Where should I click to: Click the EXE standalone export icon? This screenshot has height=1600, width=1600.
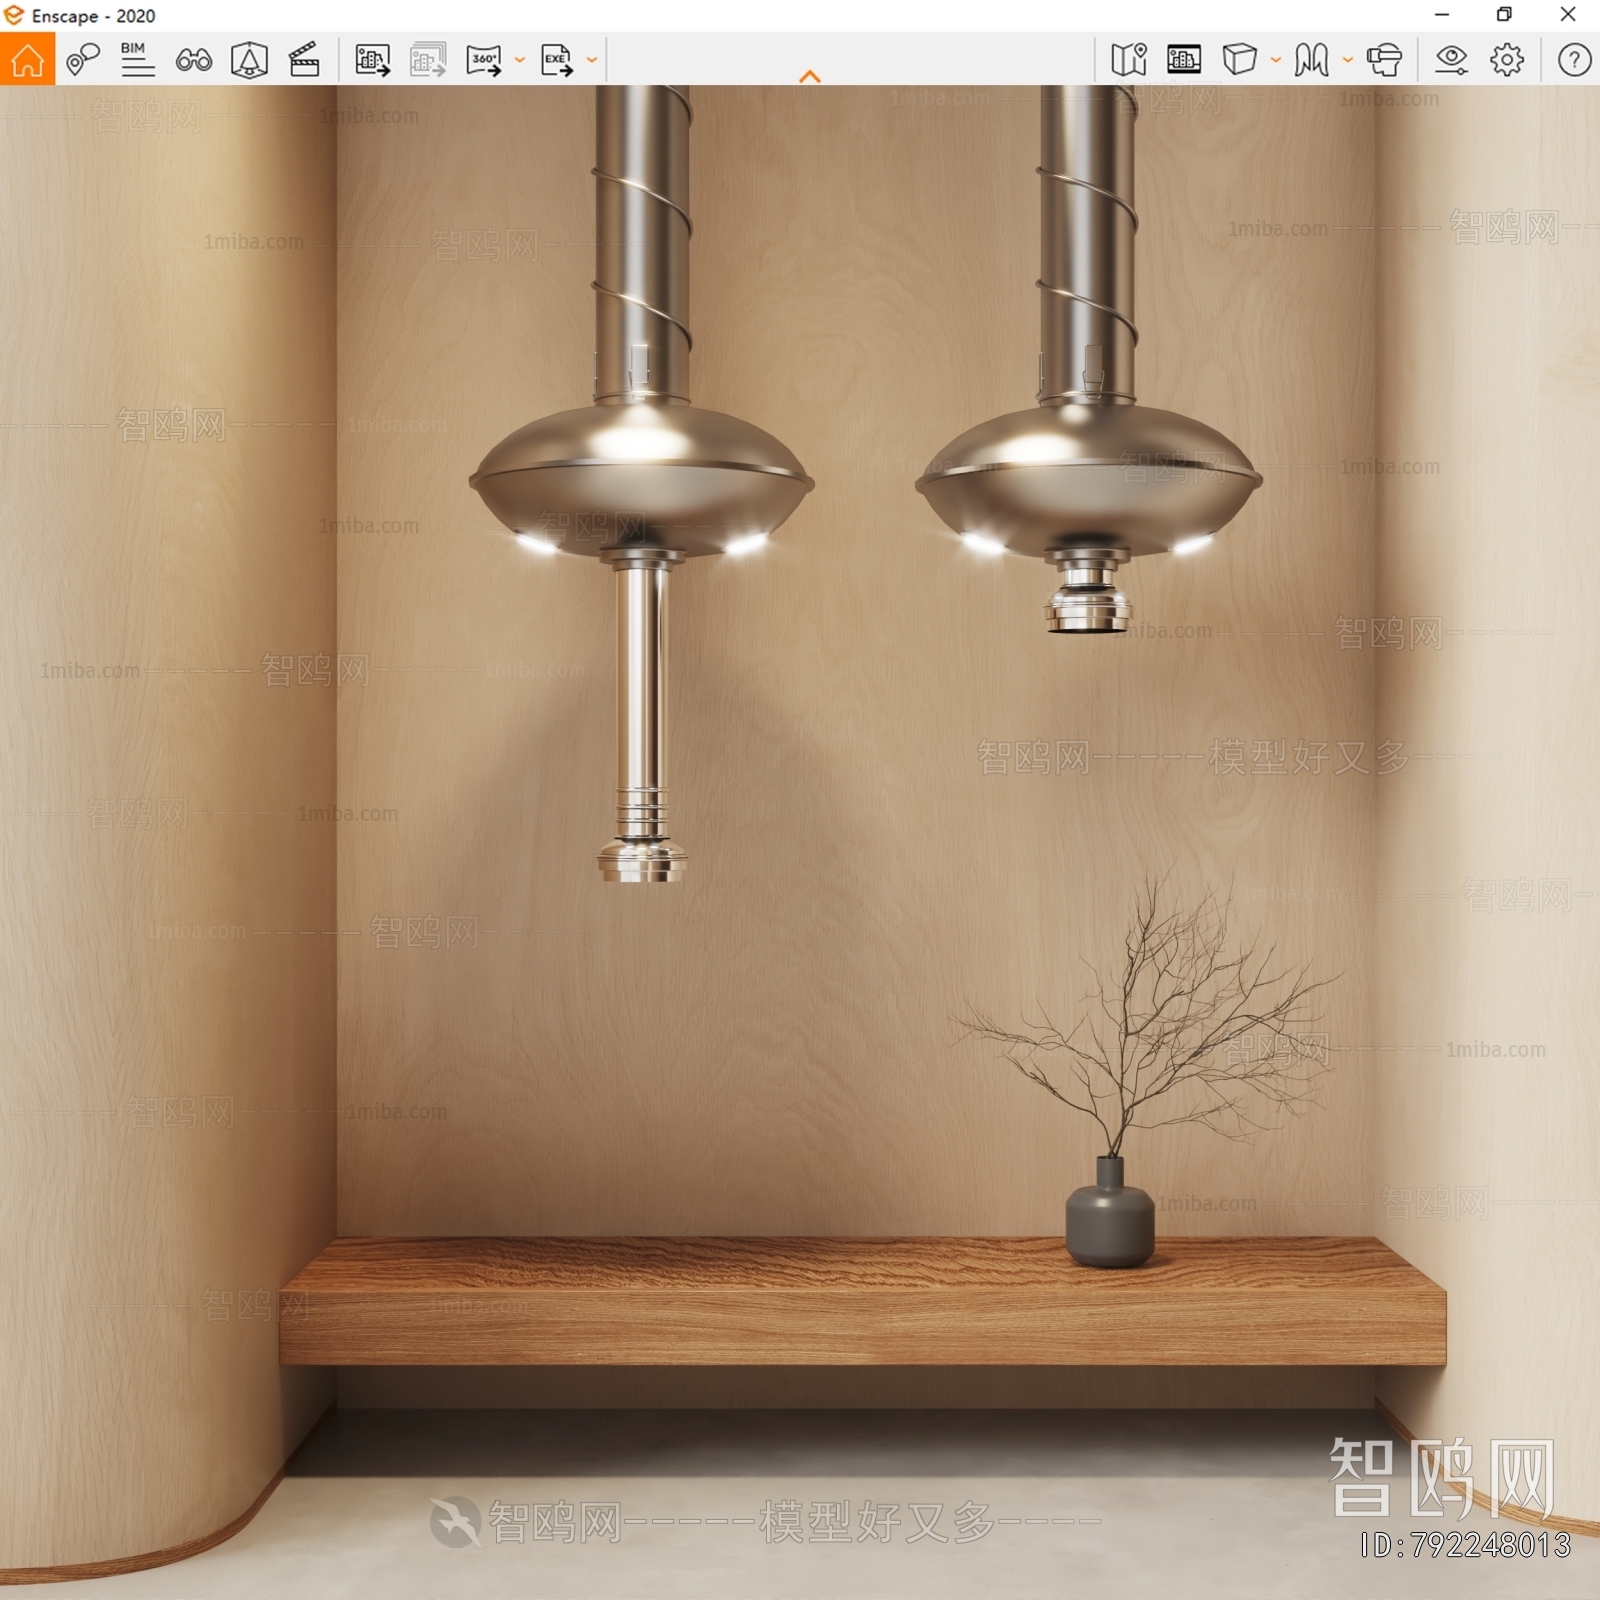click(557, 60)
